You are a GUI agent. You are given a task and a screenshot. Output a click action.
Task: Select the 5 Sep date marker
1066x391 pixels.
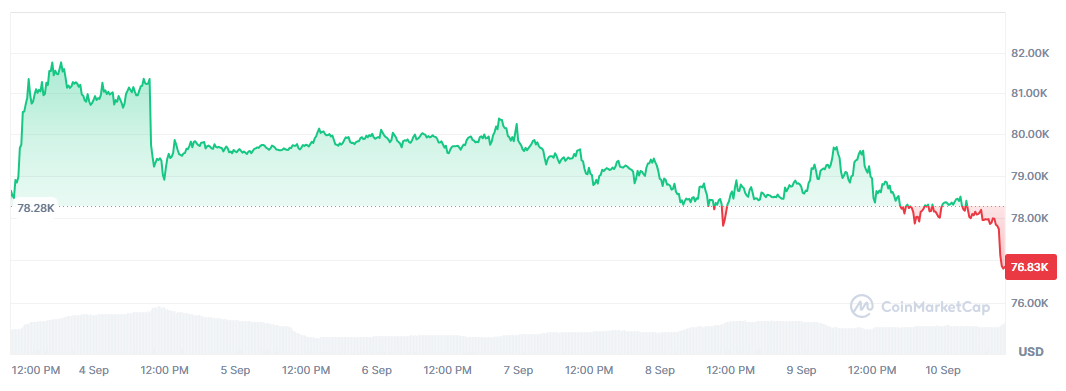click(235, 371)
